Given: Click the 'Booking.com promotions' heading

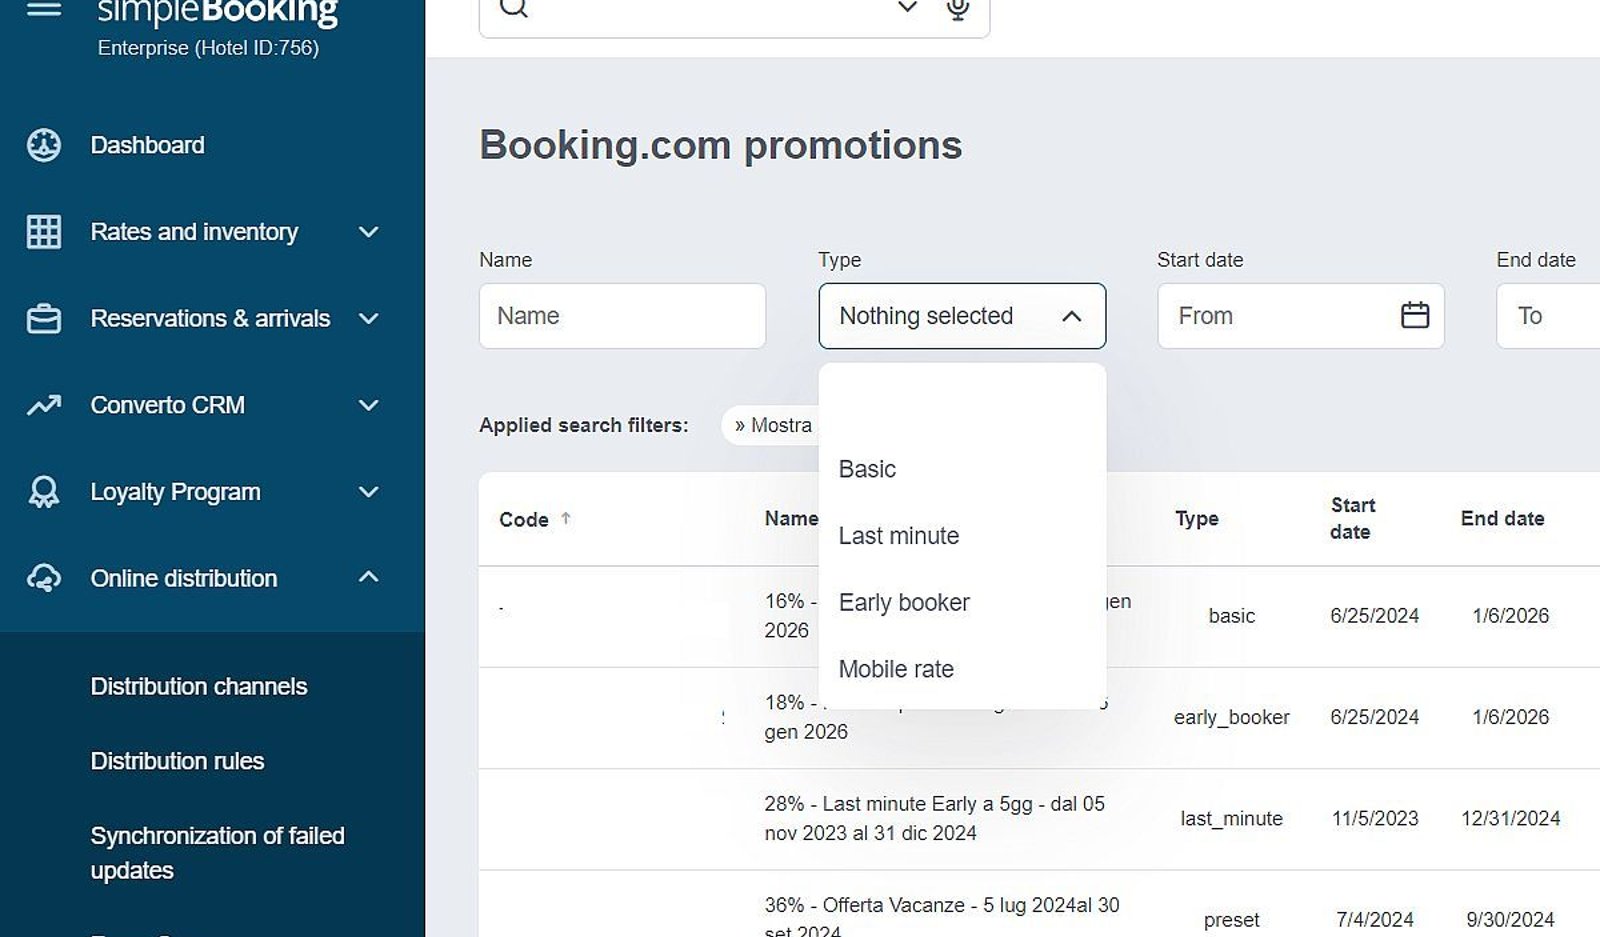Looking at the screenshot, I should (x=721, y=145).
